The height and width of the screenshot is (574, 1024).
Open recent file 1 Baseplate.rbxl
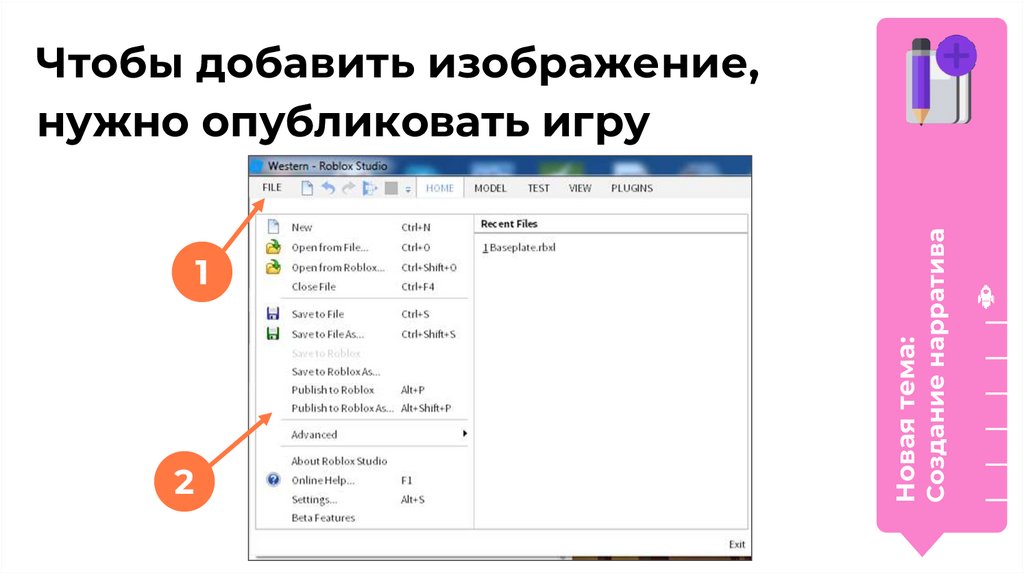519,247
